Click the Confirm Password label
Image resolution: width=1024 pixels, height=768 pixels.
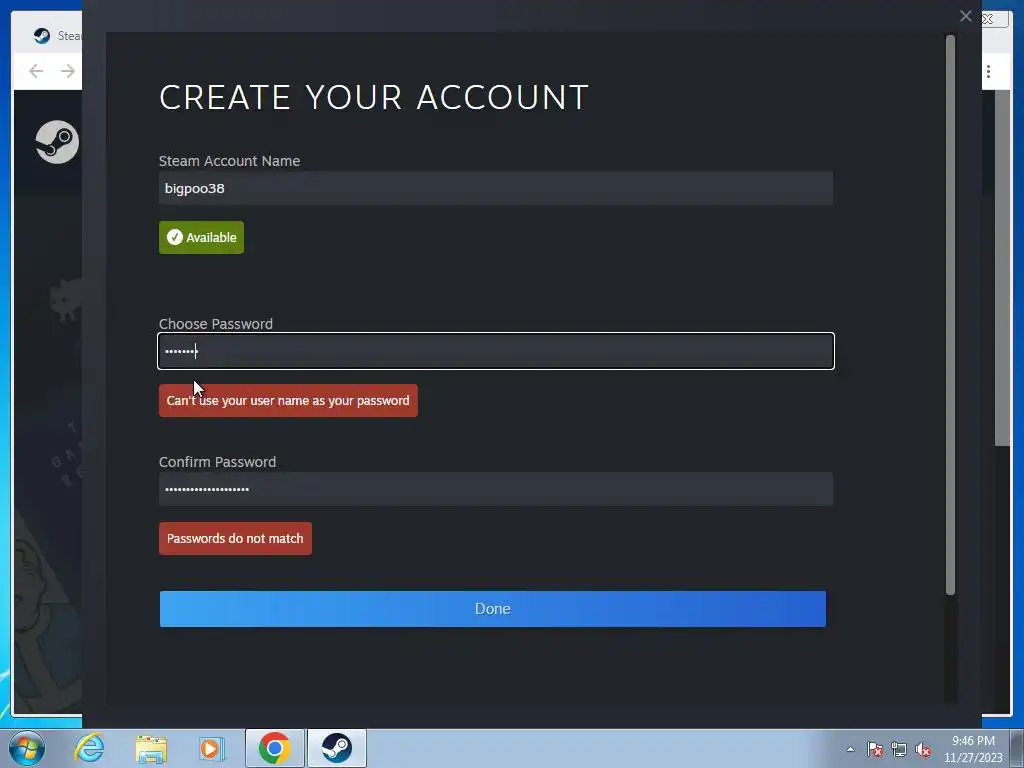coord(217,462)
